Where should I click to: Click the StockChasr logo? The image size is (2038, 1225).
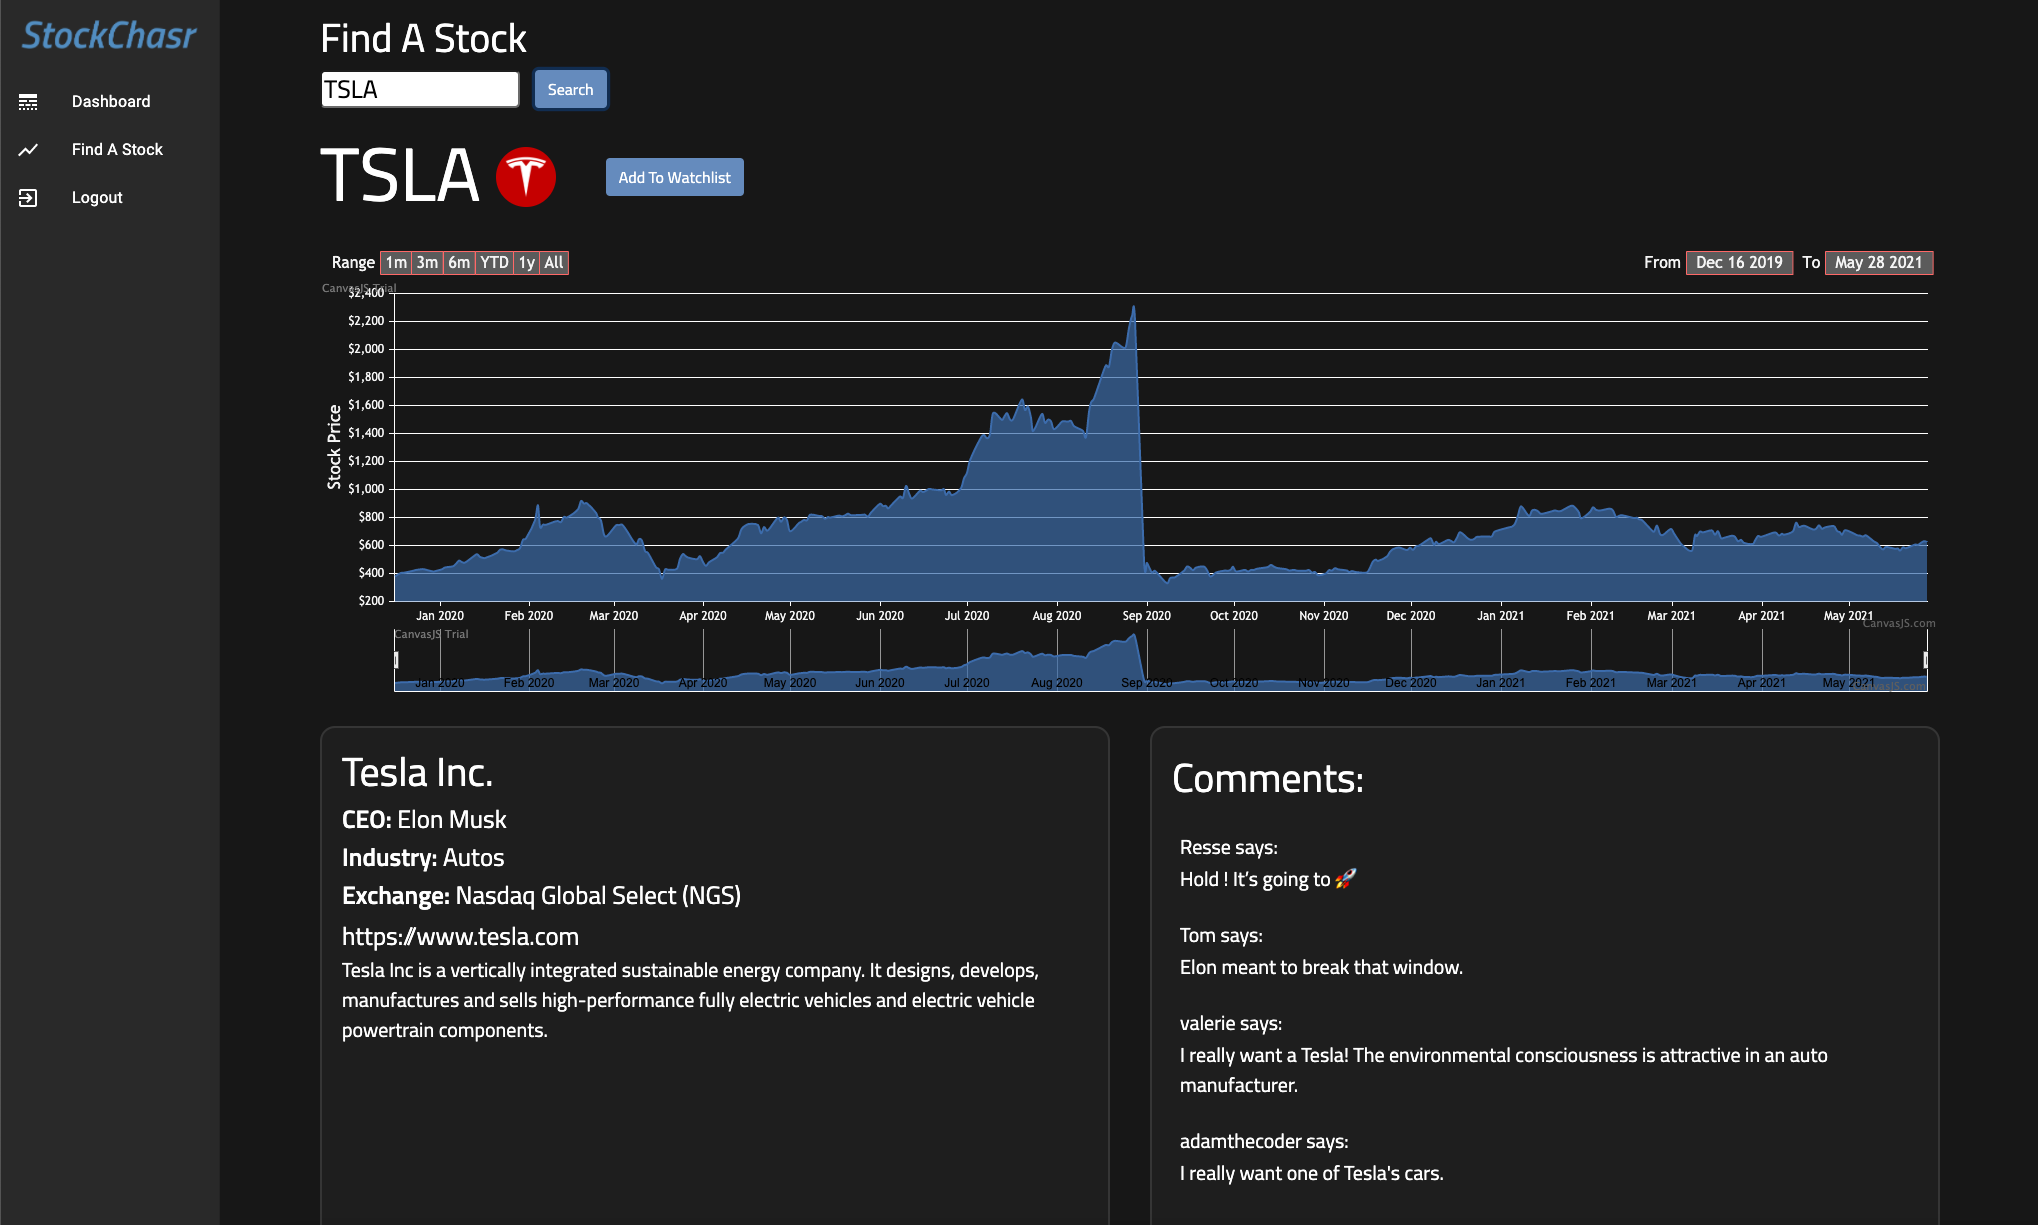tap(109, 36)
